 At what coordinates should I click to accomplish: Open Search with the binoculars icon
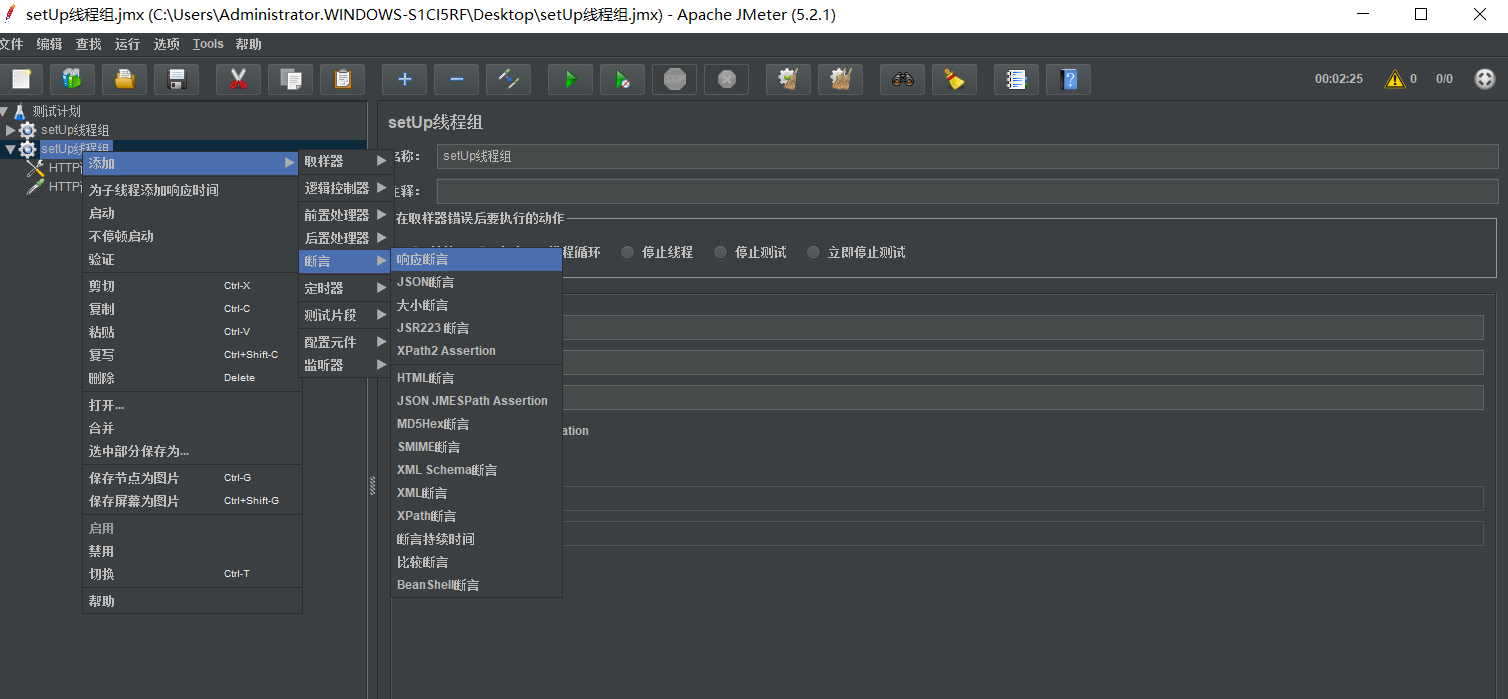click(x=902, y=79)
